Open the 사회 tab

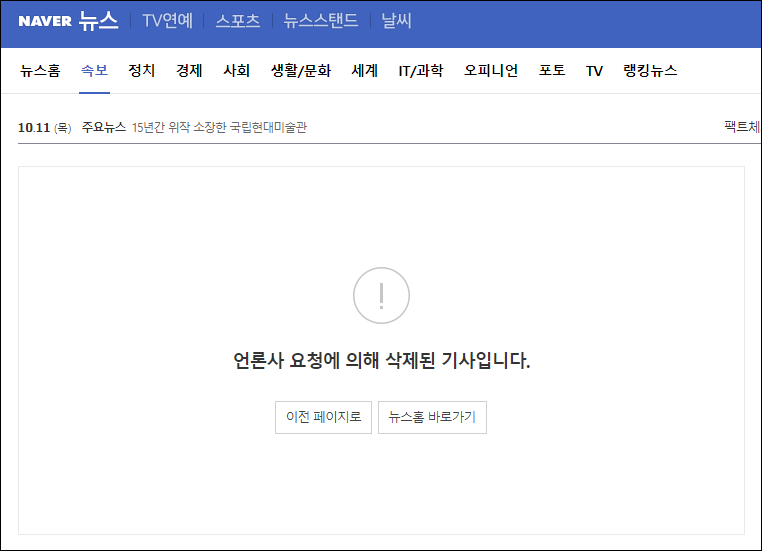tap(236, 71)
